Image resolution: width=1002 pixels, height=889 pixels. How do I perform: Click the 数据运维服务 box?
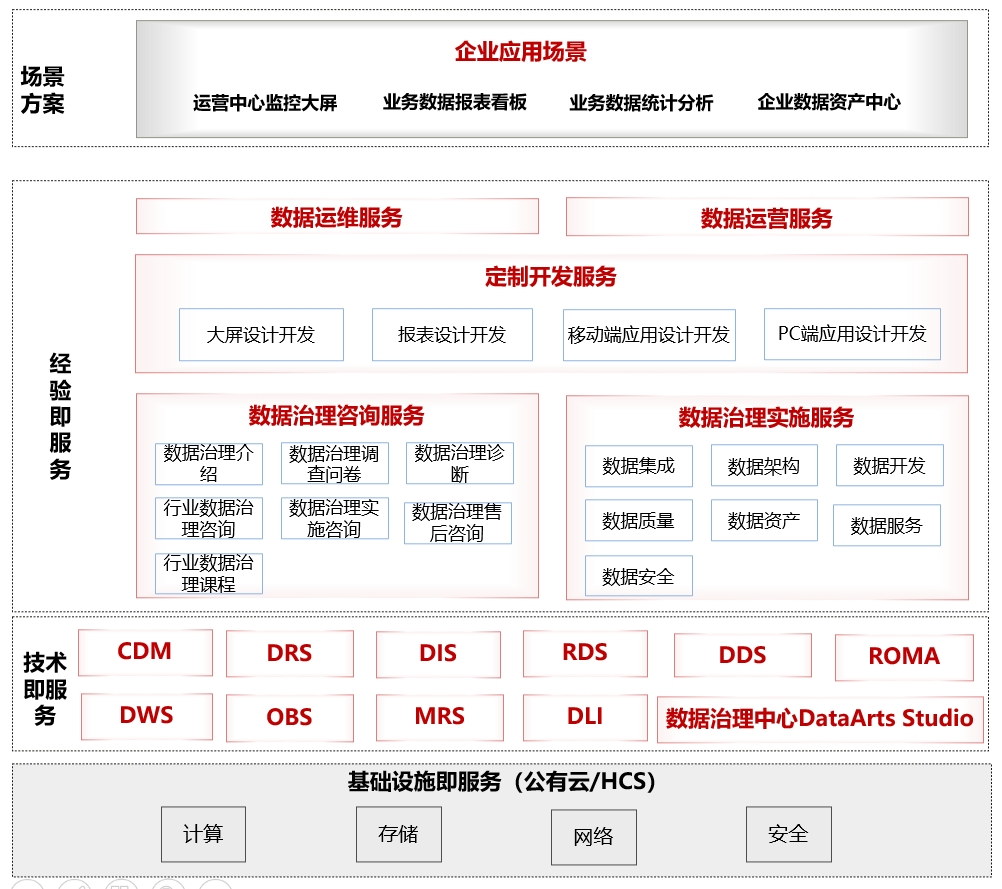(337, 217)
